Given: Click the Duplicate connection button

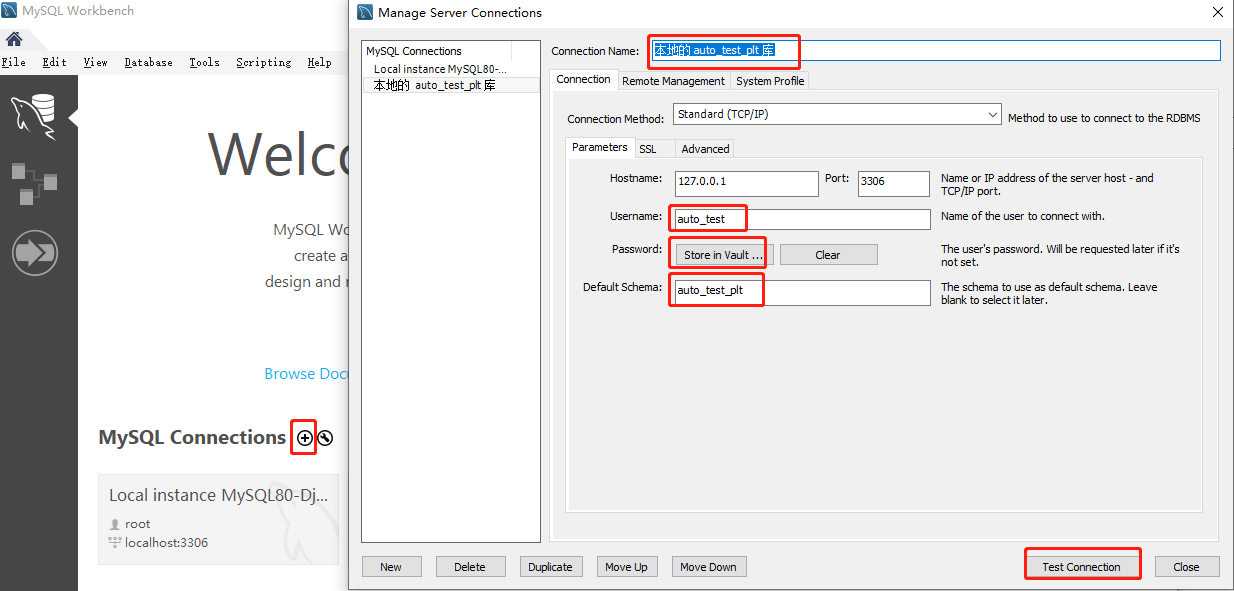Looking at the screenshot, I should click(550, 567).
